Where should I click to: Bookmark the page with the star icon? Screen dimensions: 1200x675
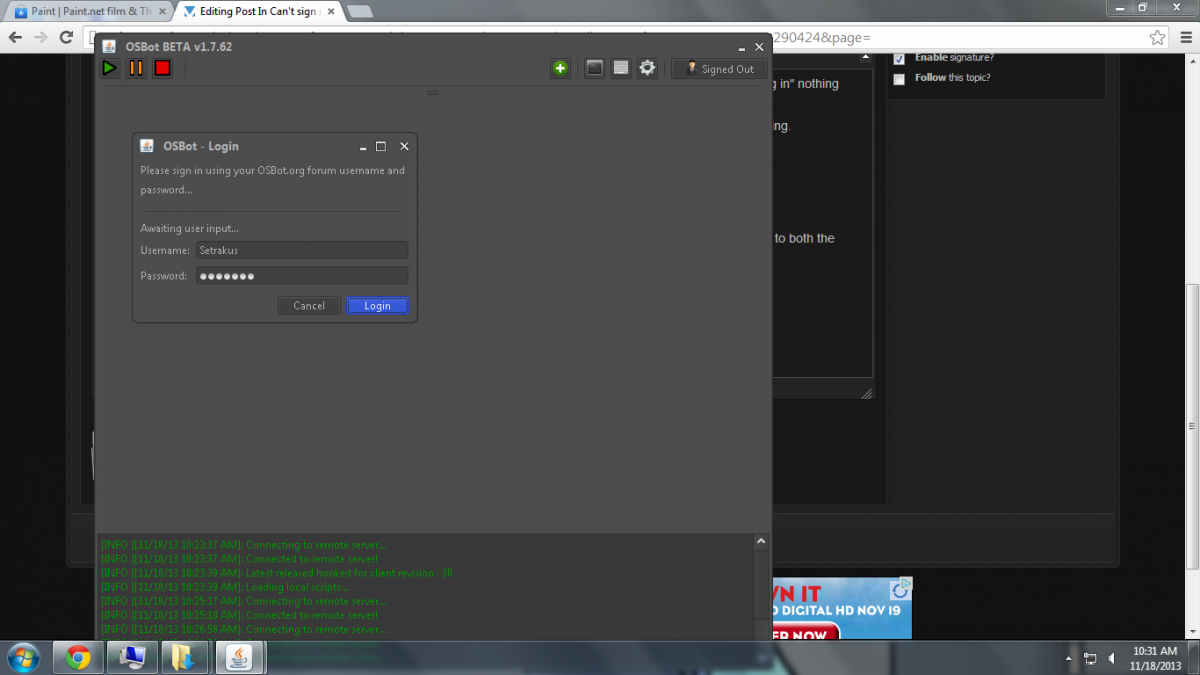click(1157, 37)
